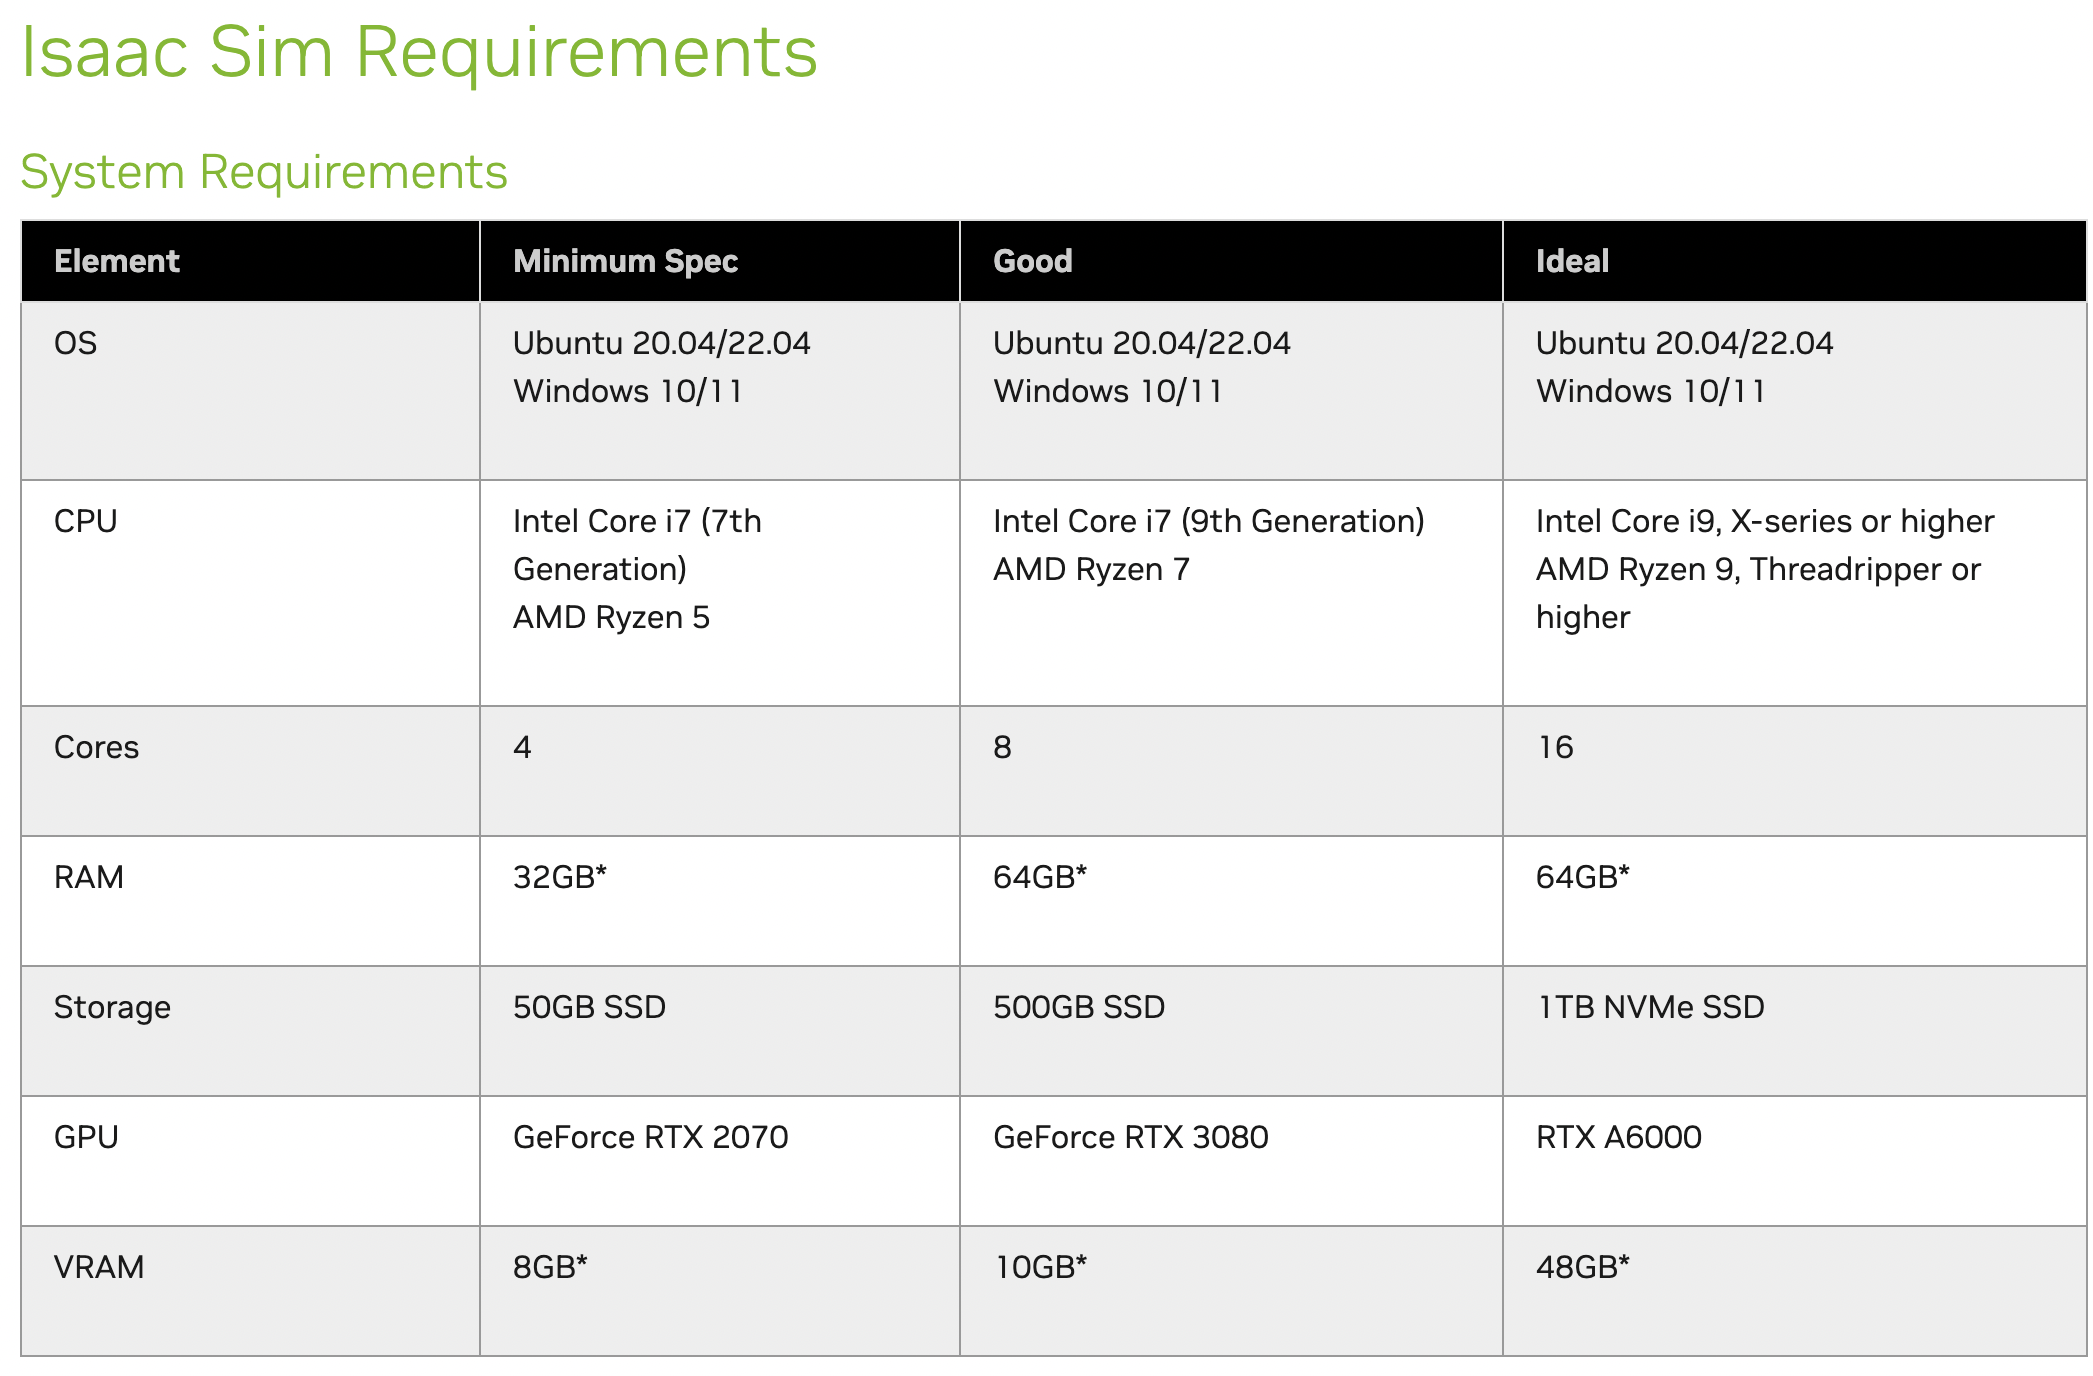Click the GeForce RTX 2070 cell
Screen dimensions: 2093x1376
tap(650, 1137)
